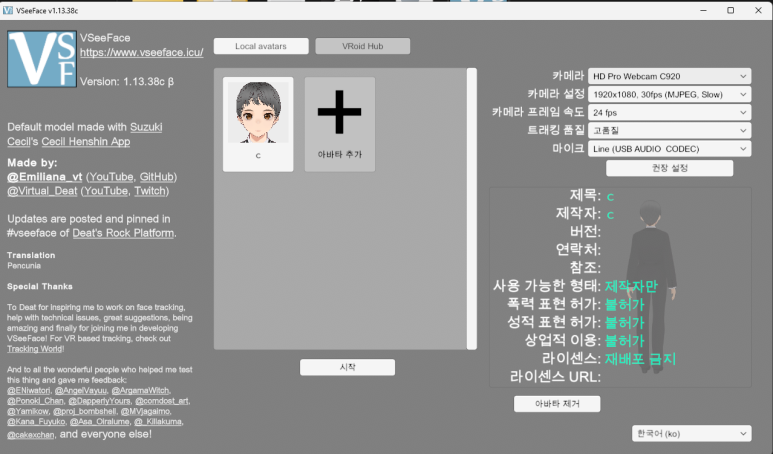
Task: Click the 폭력 표현 허가 불허가 value
Action: pyautogui.click(x=625, y=304)
